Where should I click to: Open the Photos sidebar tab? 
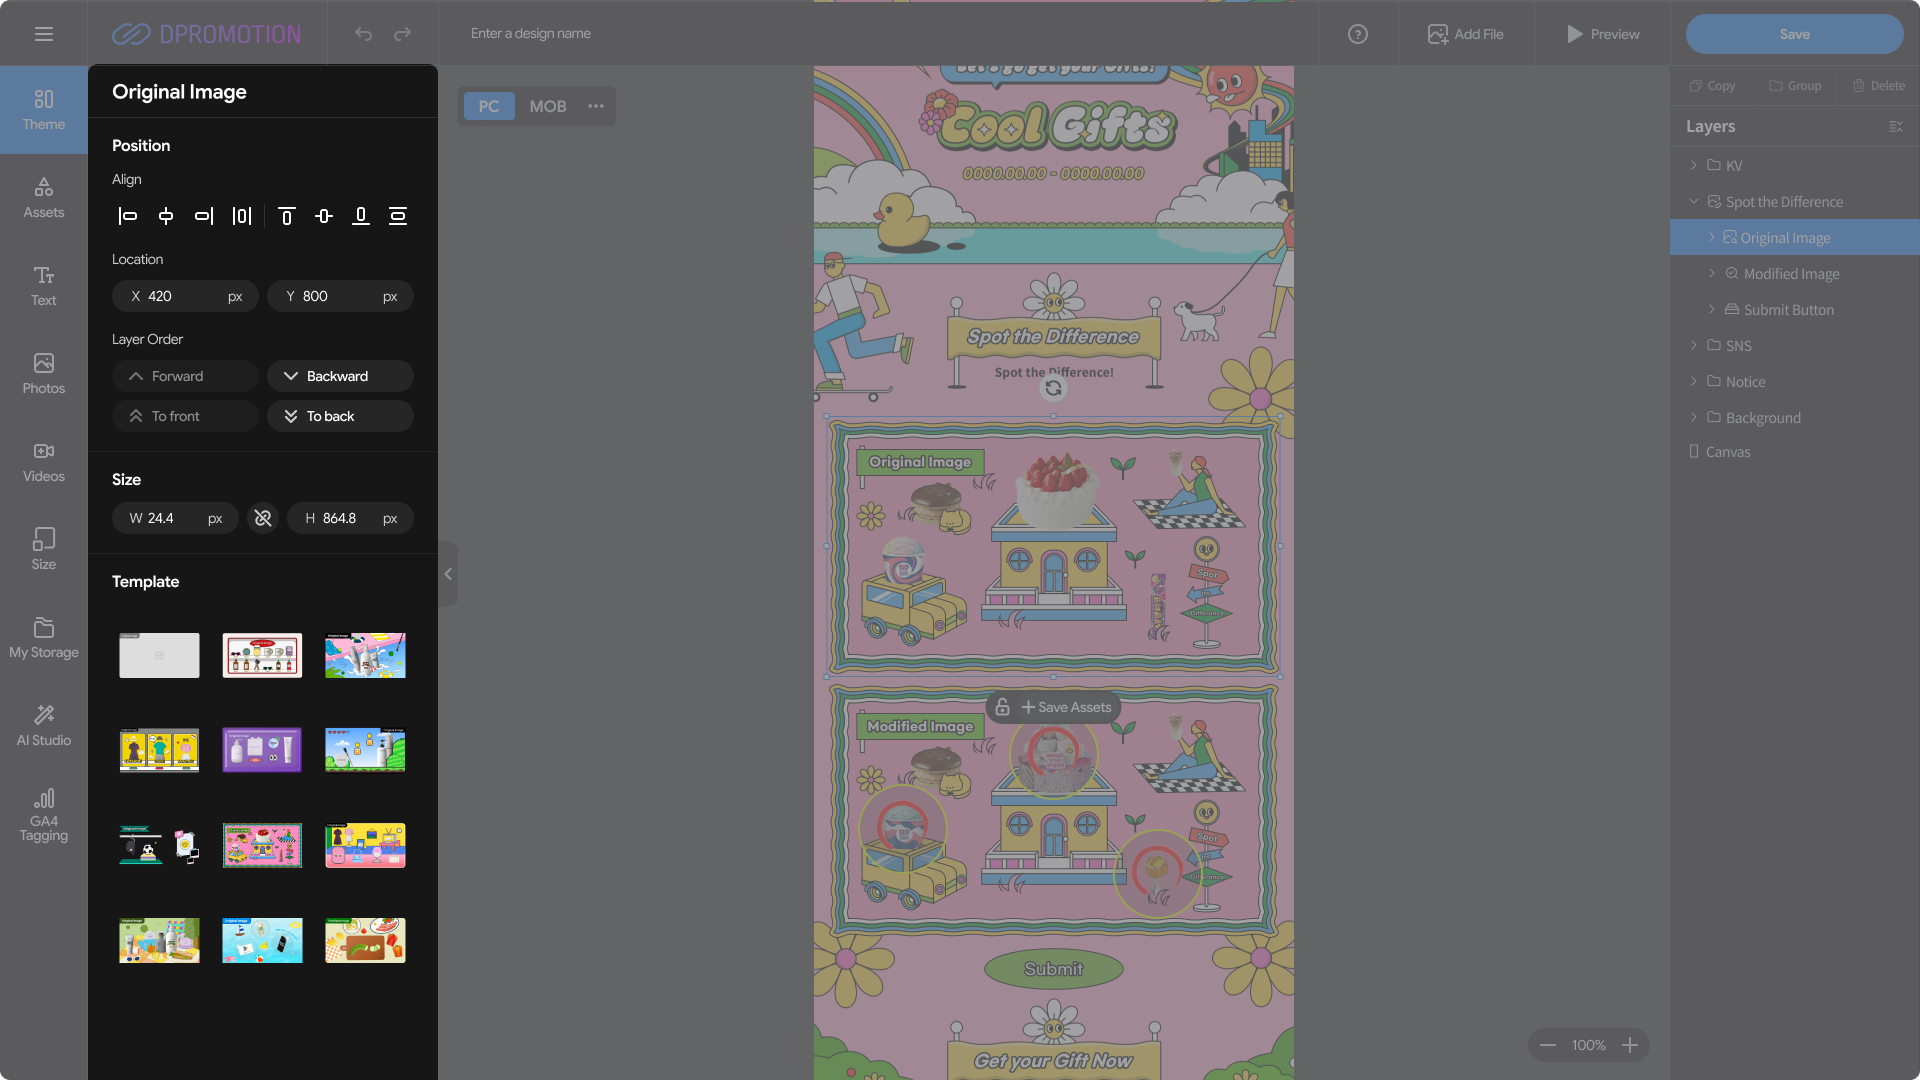click(43, 373)
